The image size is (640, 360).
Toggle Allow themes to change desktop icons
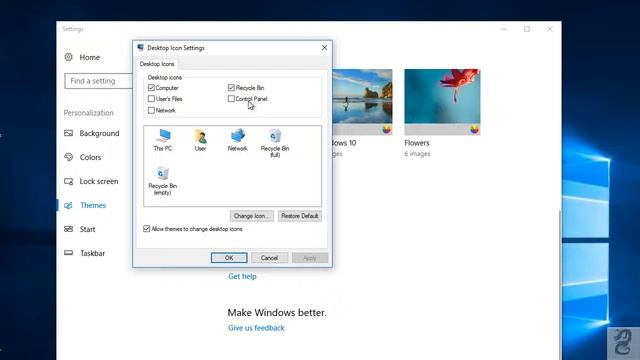click(x=147, y=229)
